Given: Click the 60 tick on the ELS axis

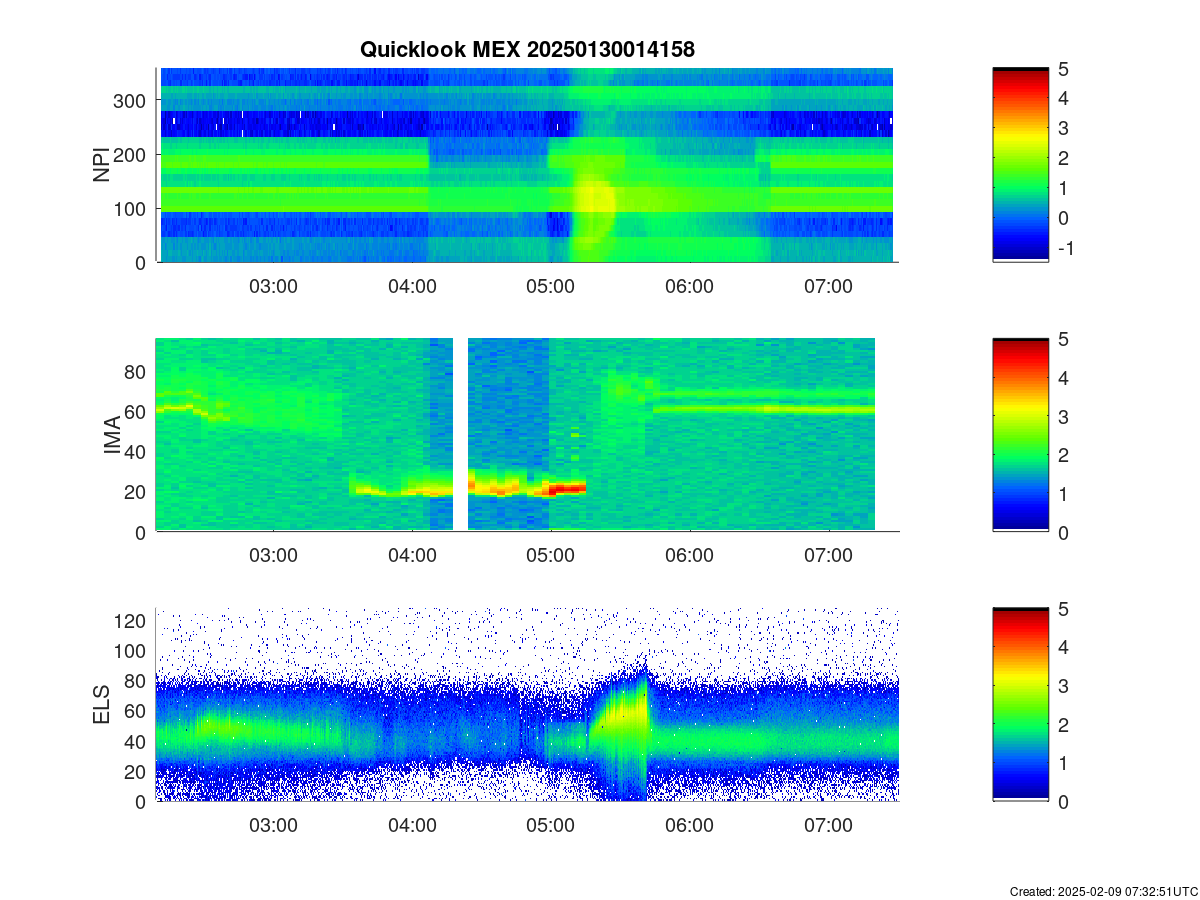Looking at the screenshot, I should [137, 711].
